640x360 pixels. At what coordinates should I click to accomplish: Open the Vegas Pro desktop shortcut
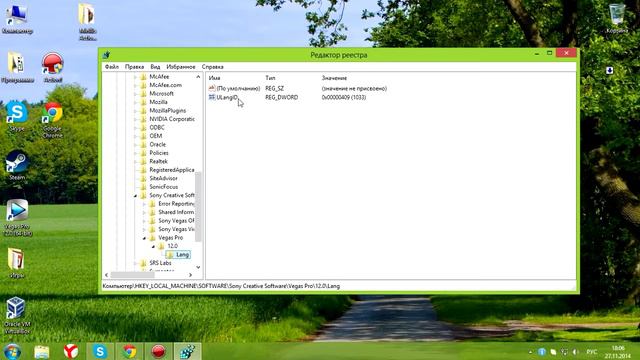coord(17,218)
